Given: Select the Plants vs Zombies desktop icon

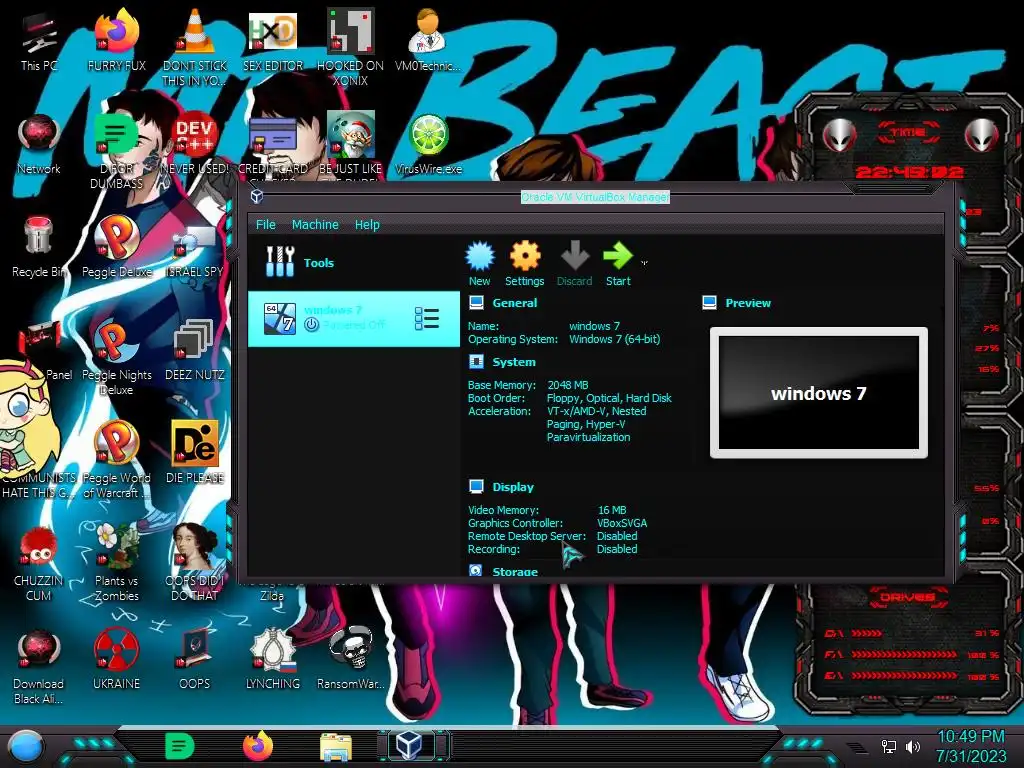Looking at the screenshot, I should [x=116, y=564].
